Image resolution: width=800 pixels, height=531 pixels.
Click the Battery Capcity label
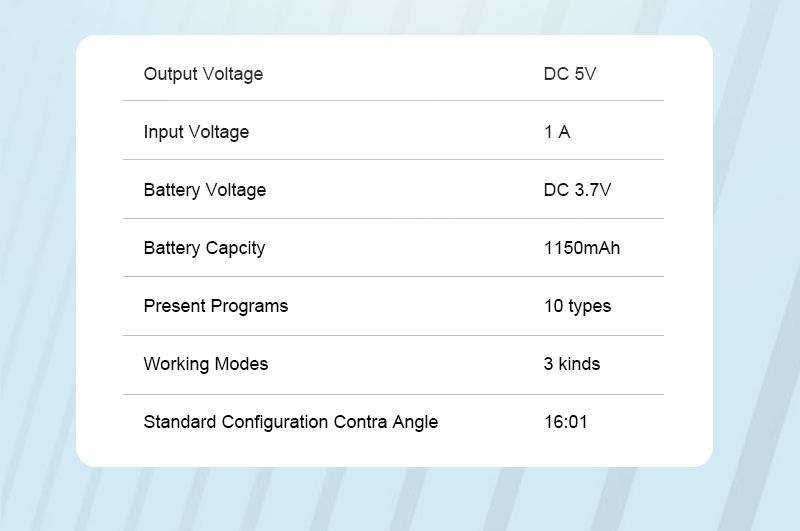click(204, 248)
